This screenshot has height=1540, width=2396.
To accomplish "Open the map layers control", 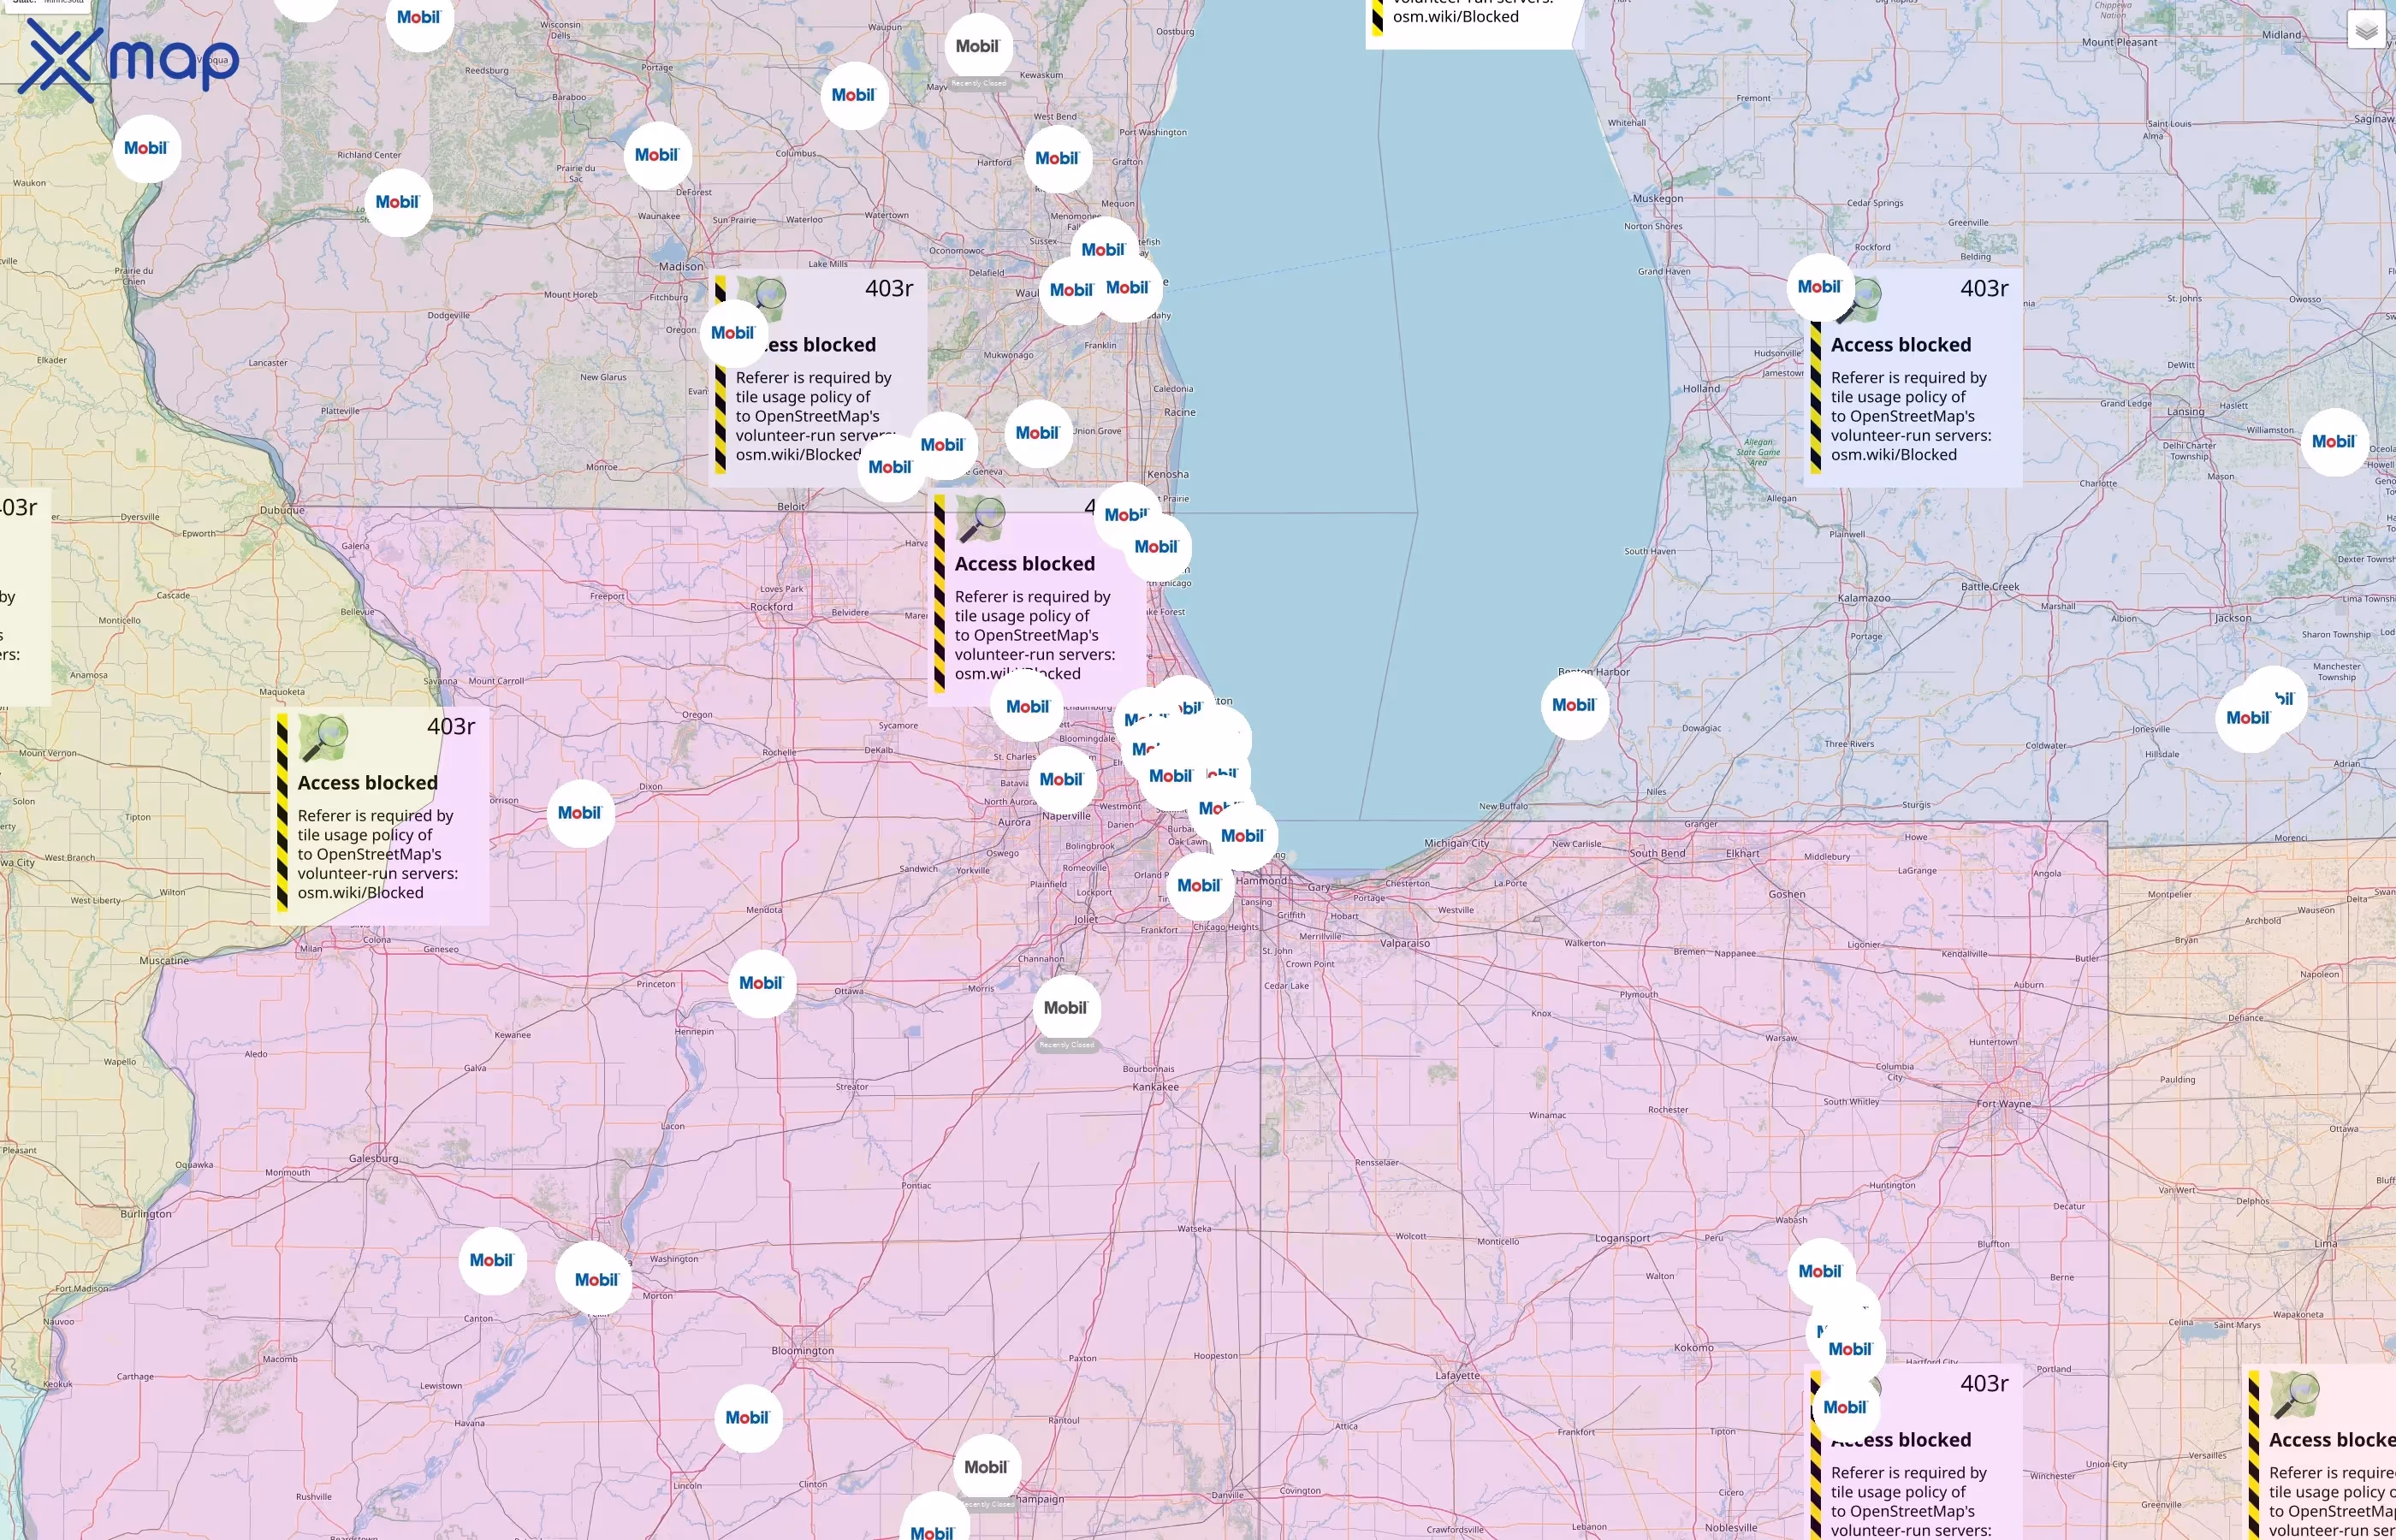I will [2366, 30].
